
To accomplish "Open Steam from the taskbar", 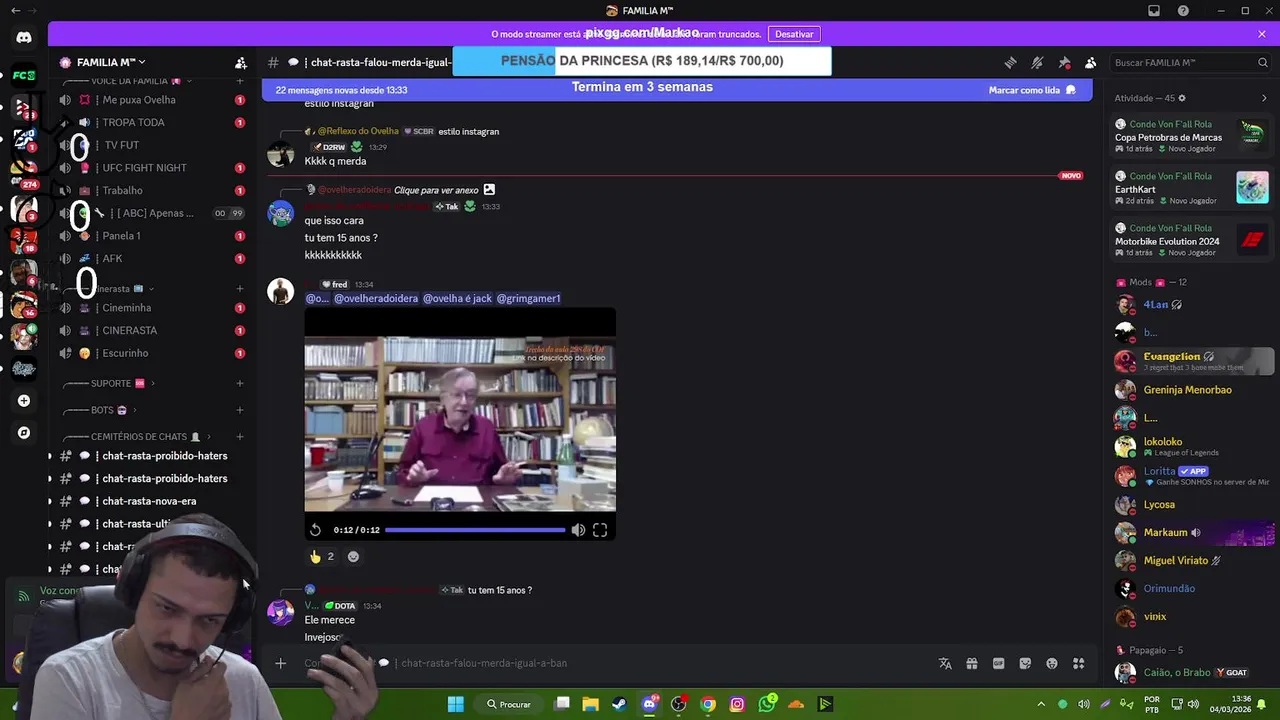I will tap(619, 704).
